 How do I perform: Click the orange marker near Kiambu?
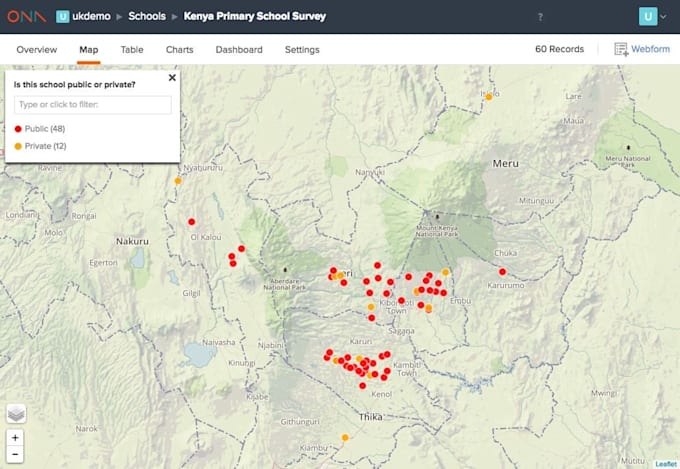click(x=345, y=437)
